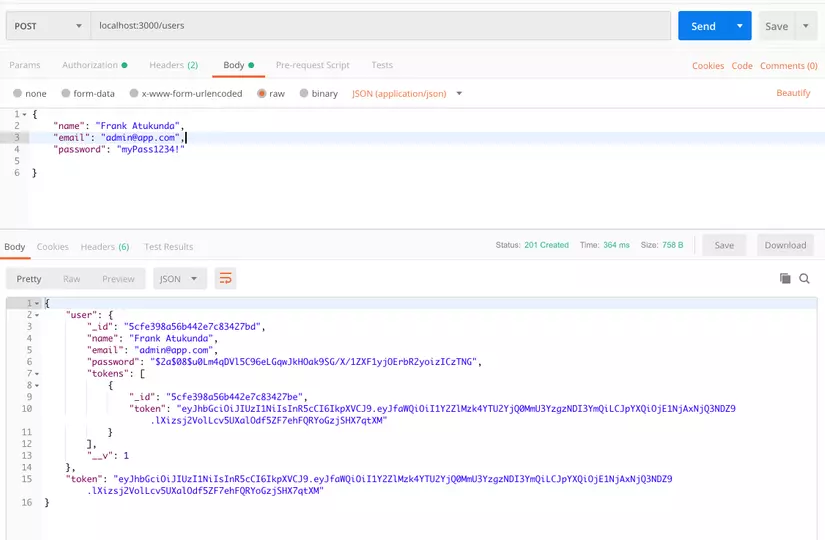Click the Beautify link
The height and width of the screenshot is (540, 825).
click(x=793, y=93)
